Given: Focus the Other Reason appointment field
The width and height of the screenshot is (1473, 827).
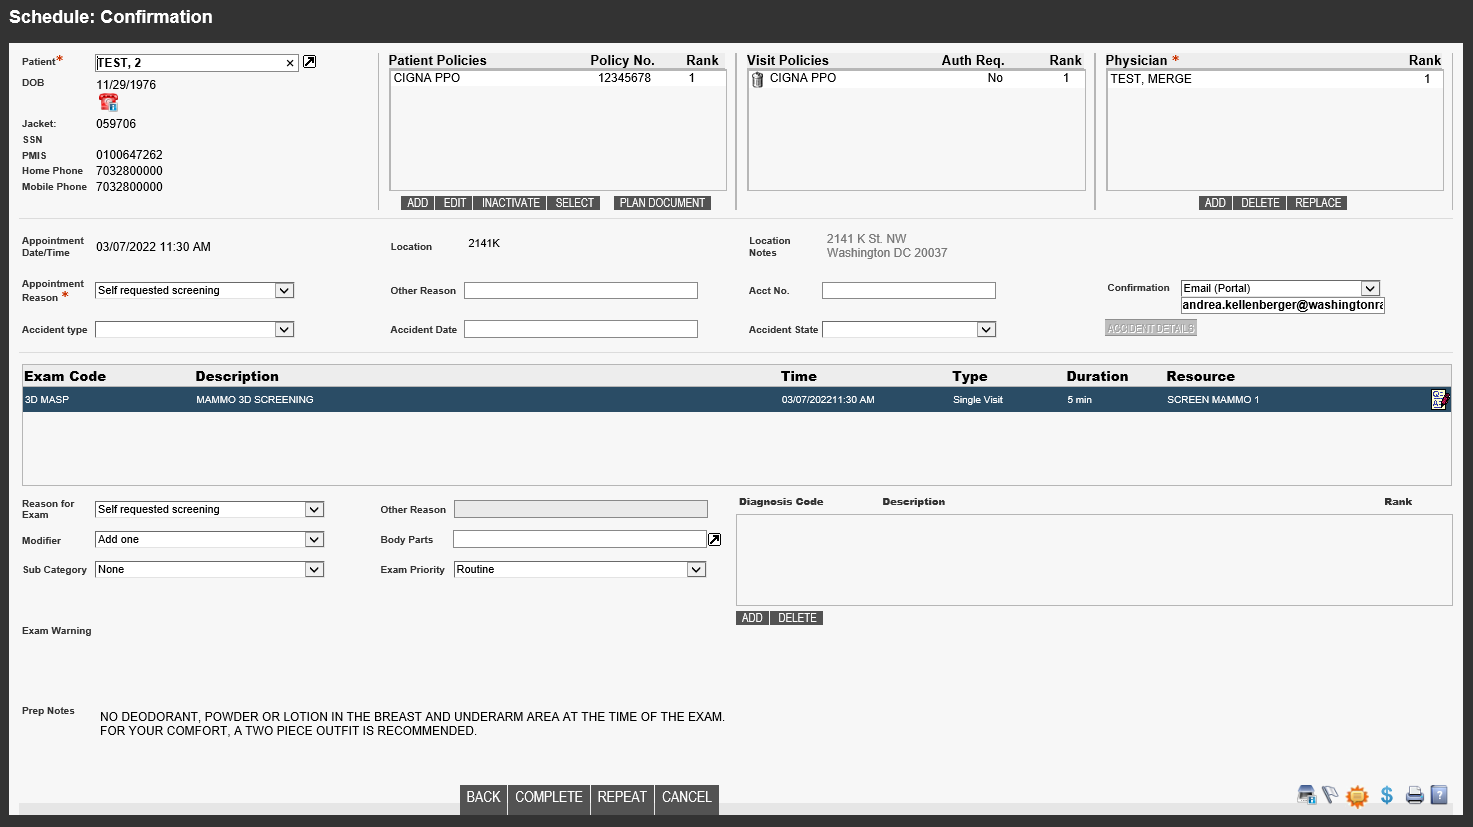Looking at the screenshot, I should [x=581, y=290].
